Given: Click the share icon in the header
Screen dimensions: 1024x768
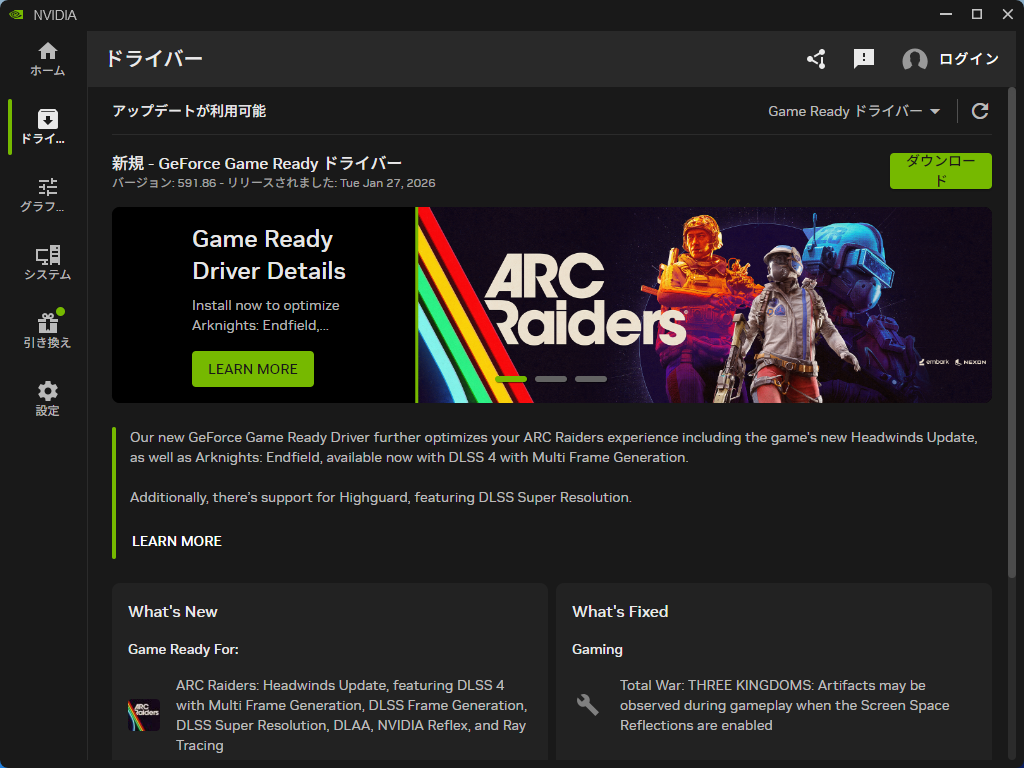Looking at the screenshot, I should point(816,60).
